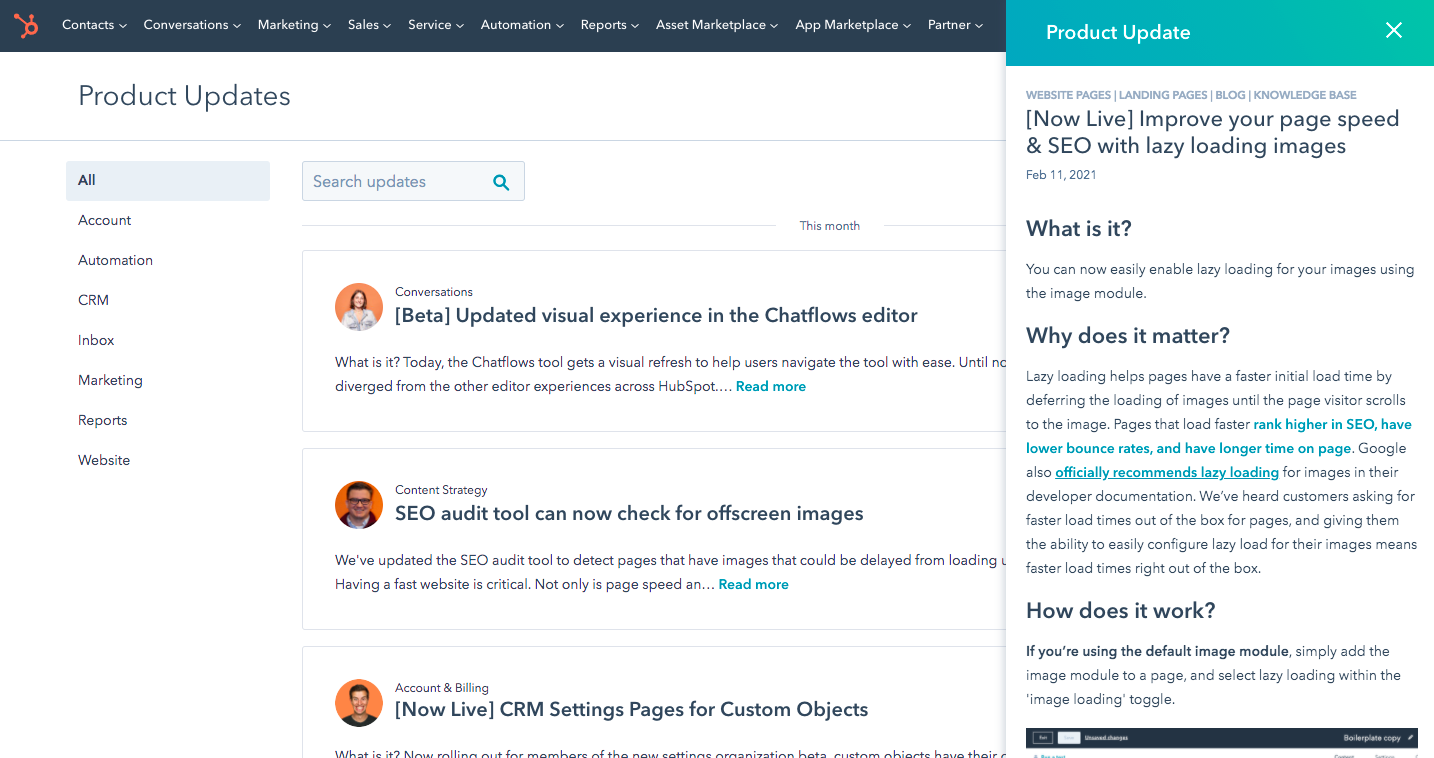
Task: Close the Product Update side panel
Action: pyautogui.click(x=1394, y=30)
